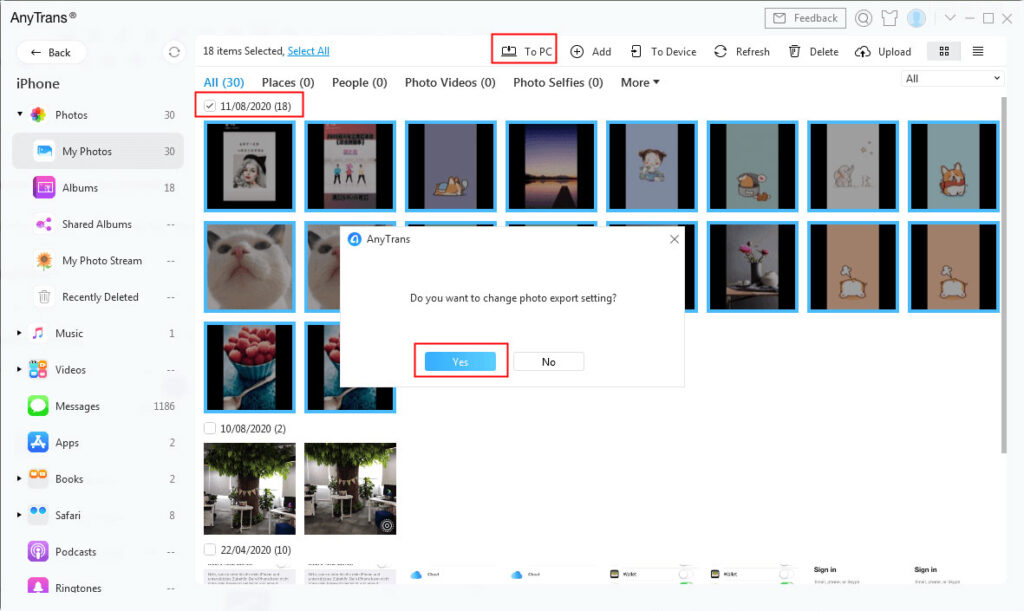Click No in the AnyTrans dialog

click(549, 362)
